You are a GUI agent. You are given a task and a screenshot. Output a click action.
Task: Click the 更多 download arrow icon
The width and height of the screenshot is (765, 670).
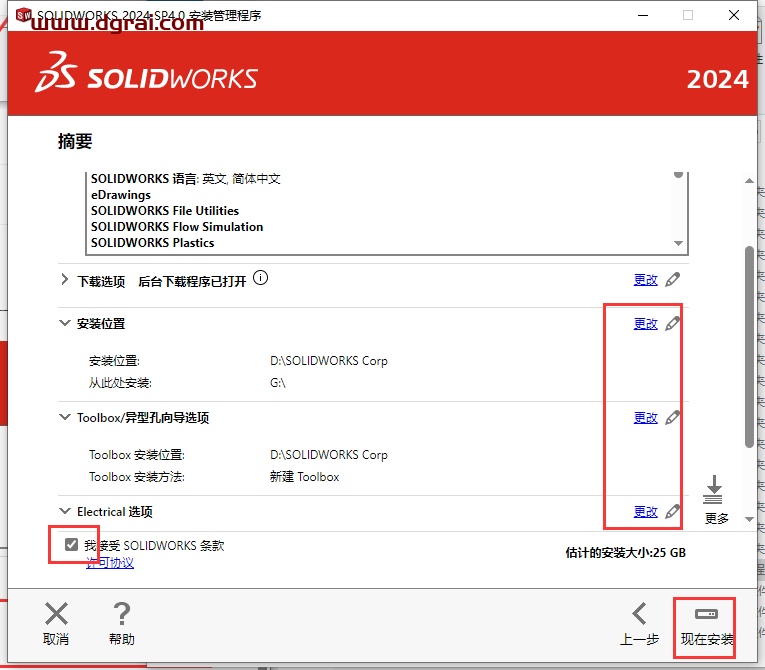tap(713, 489)
